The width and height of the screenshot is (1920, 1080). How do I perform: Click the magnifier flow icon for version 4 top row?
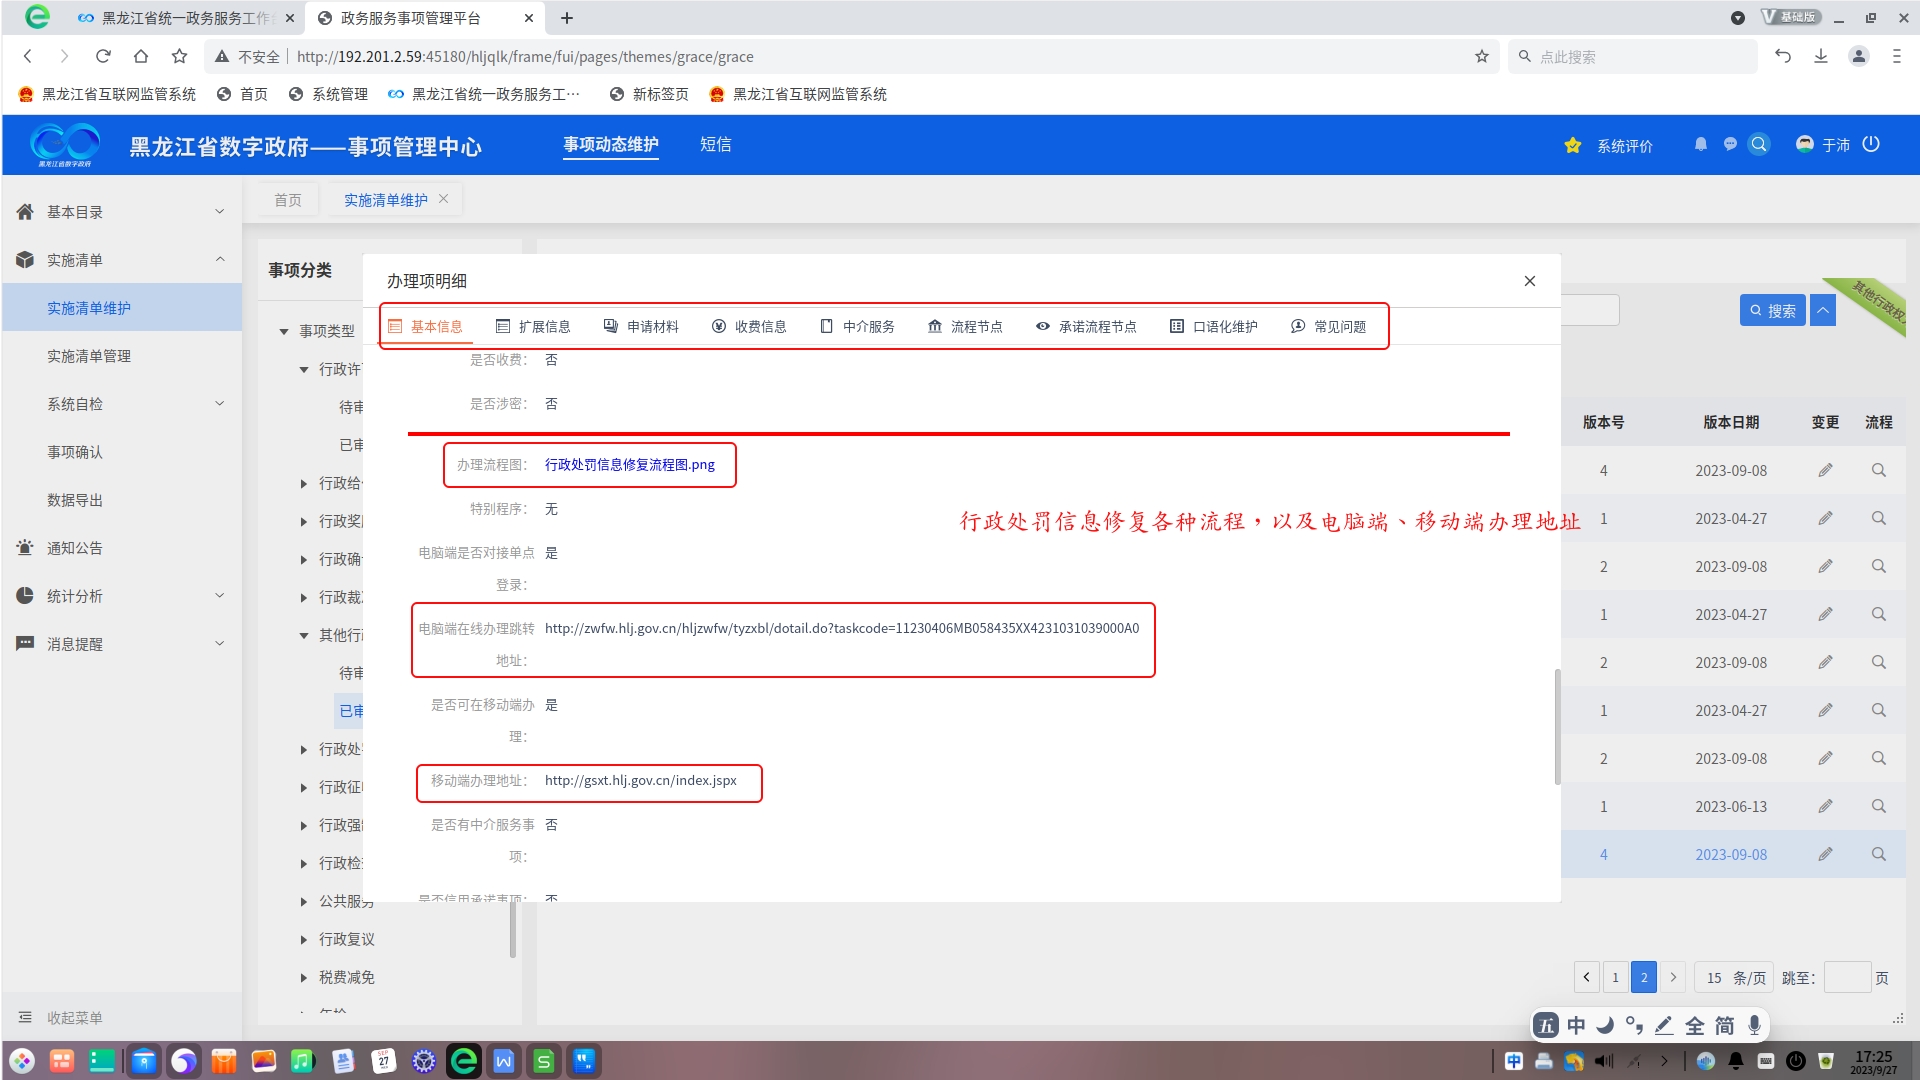(x=1878, y=470)
